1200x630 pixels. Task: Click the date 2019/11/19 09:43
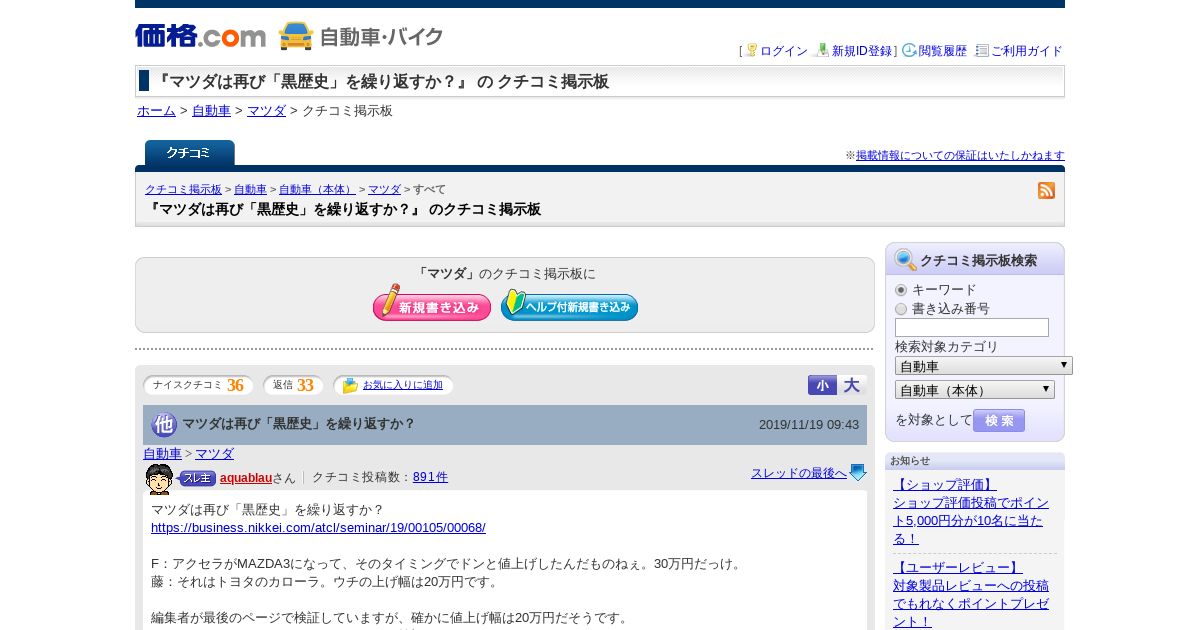pyautogui.click(x=809, y=424)
